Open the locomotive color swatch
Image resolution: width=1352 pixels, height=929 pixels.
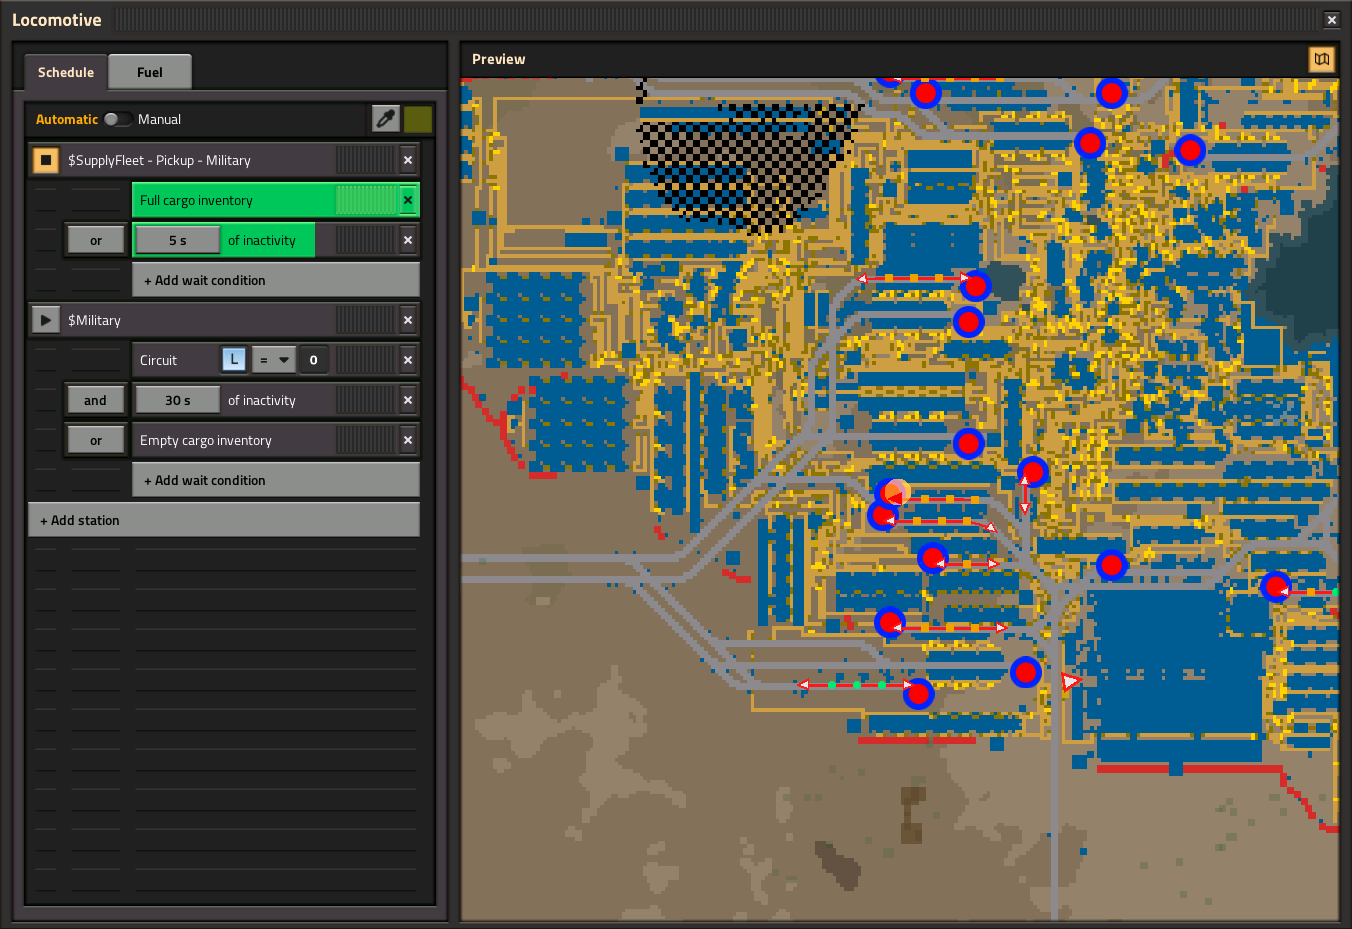pos(418,118)
